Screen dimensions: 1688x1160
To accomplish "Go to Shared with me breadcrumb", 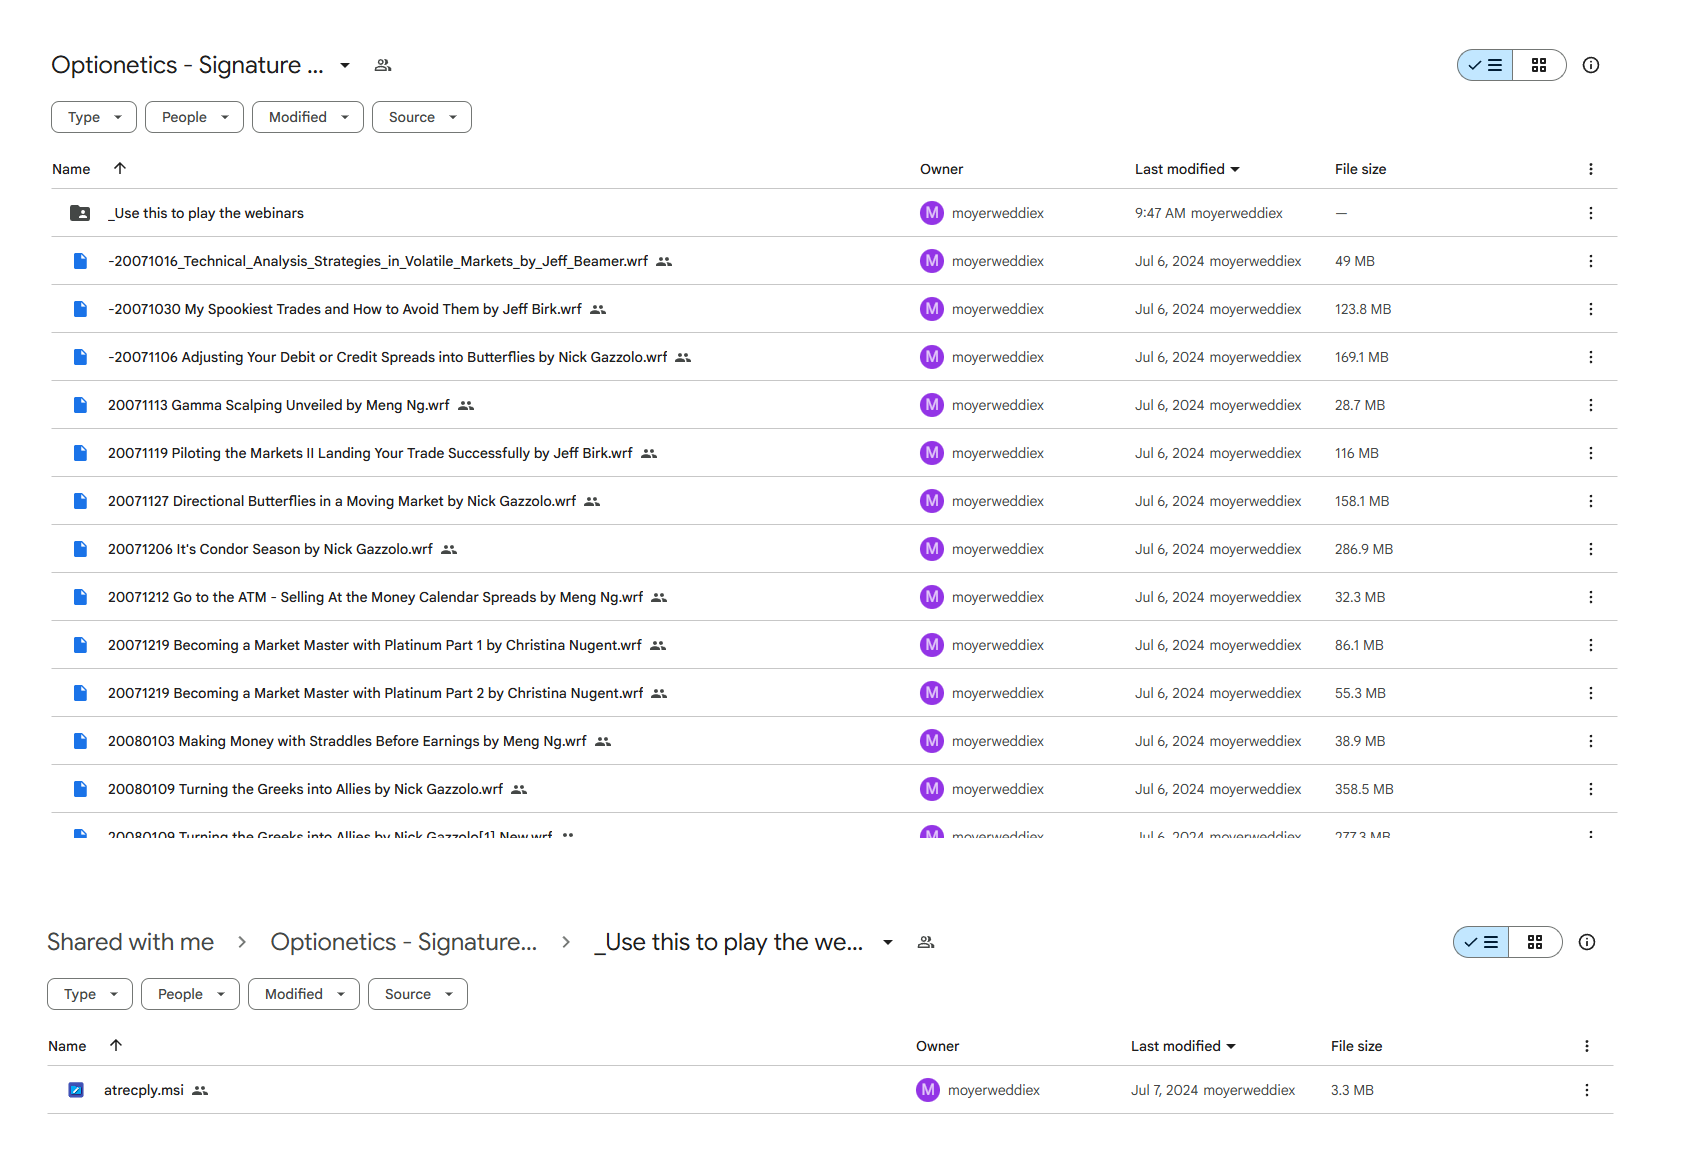I will pos(130,942).
